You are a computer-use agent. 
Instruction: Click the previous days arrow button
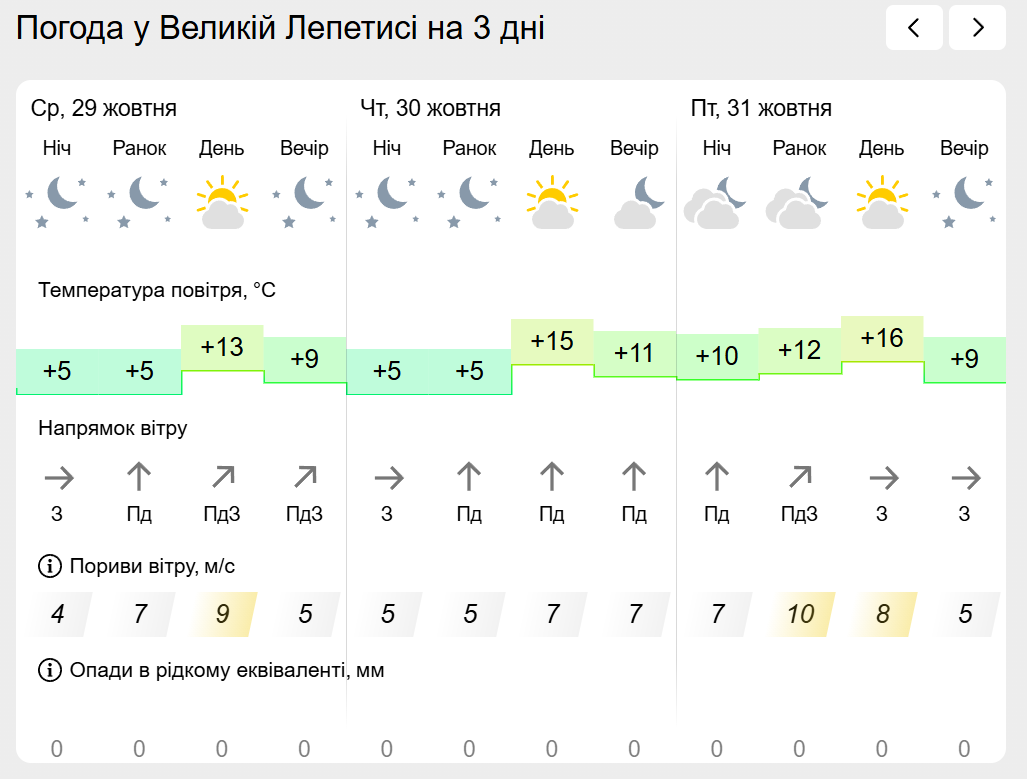914,28
